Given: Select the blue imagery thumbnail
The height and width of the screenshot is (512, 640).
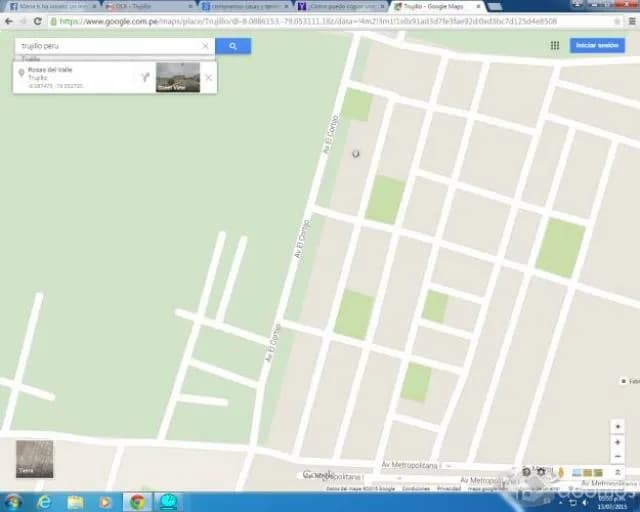Looking at the screenshot, I should click(577, 473).
